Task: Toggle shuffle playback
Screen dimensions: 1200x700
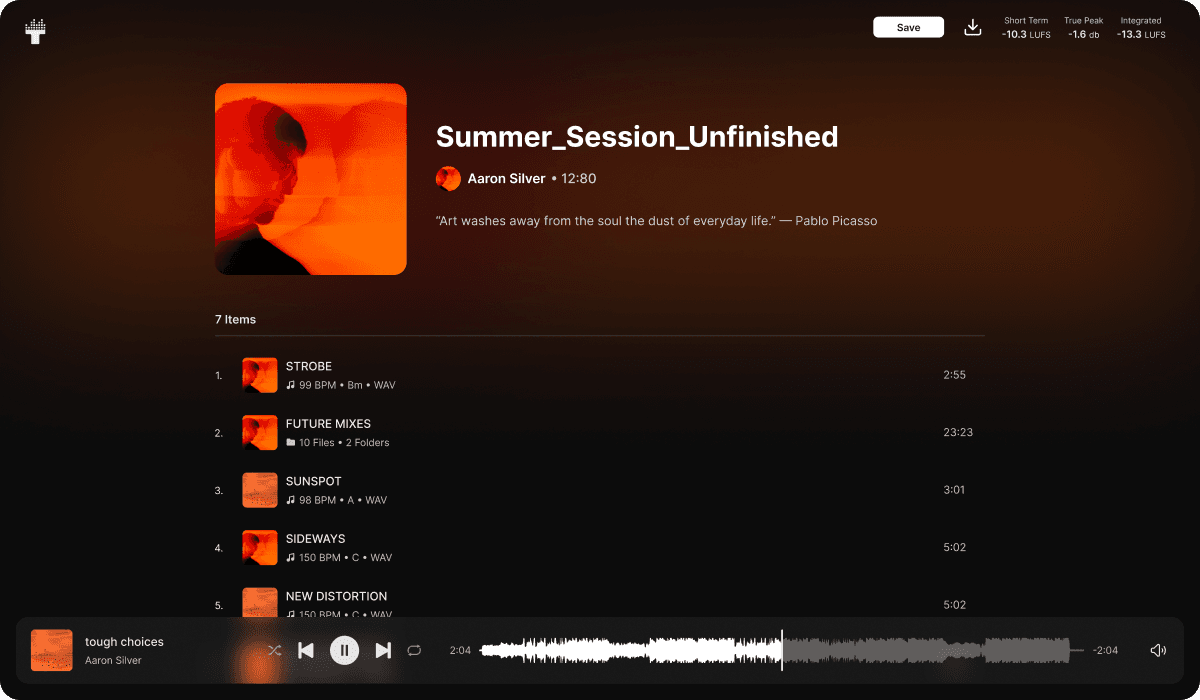Action: pos(274,650)
